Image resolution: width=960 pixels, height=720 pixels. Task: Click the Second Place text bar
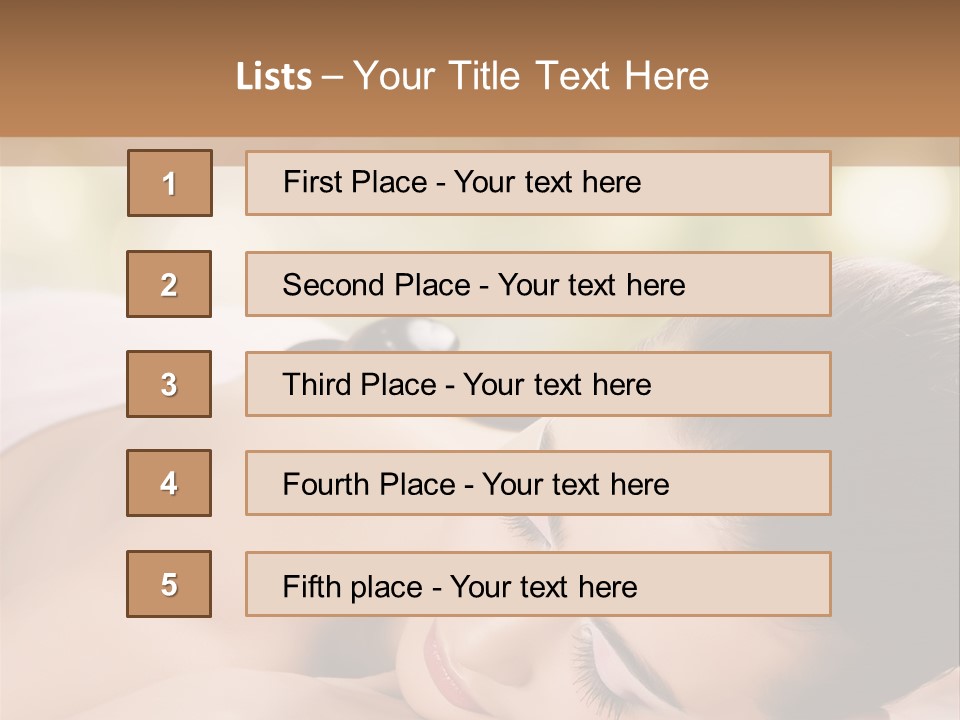(538, 284)
